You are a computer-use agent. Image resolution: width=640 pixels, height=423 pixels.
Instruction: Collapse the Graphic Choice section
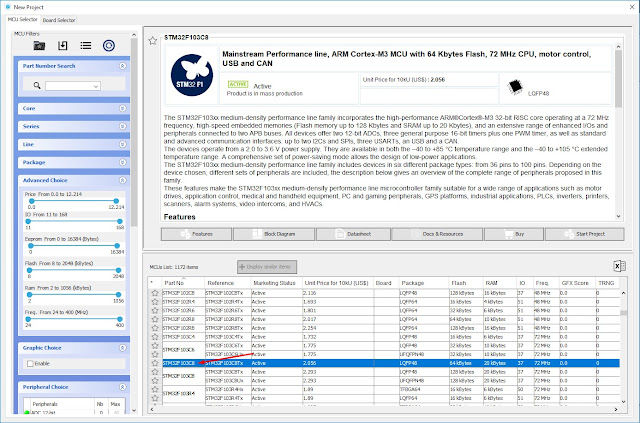(x=122, y=348)
